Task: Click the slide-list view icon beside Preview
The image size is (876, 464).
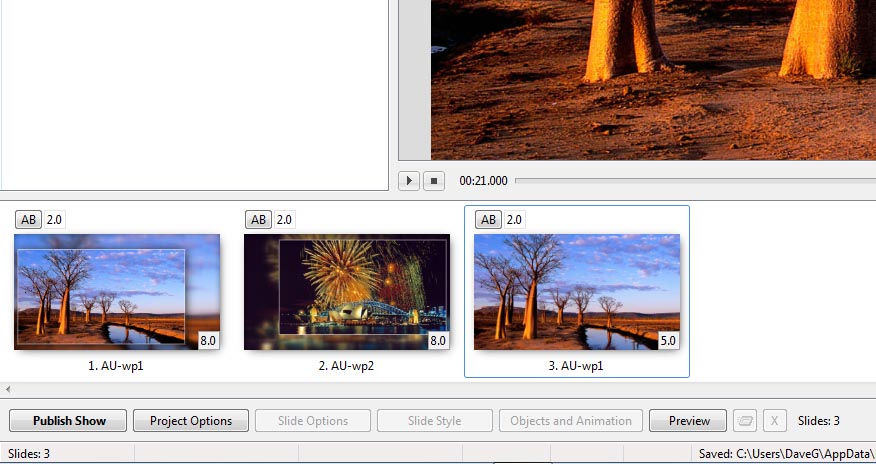Action: click(745, 420)
